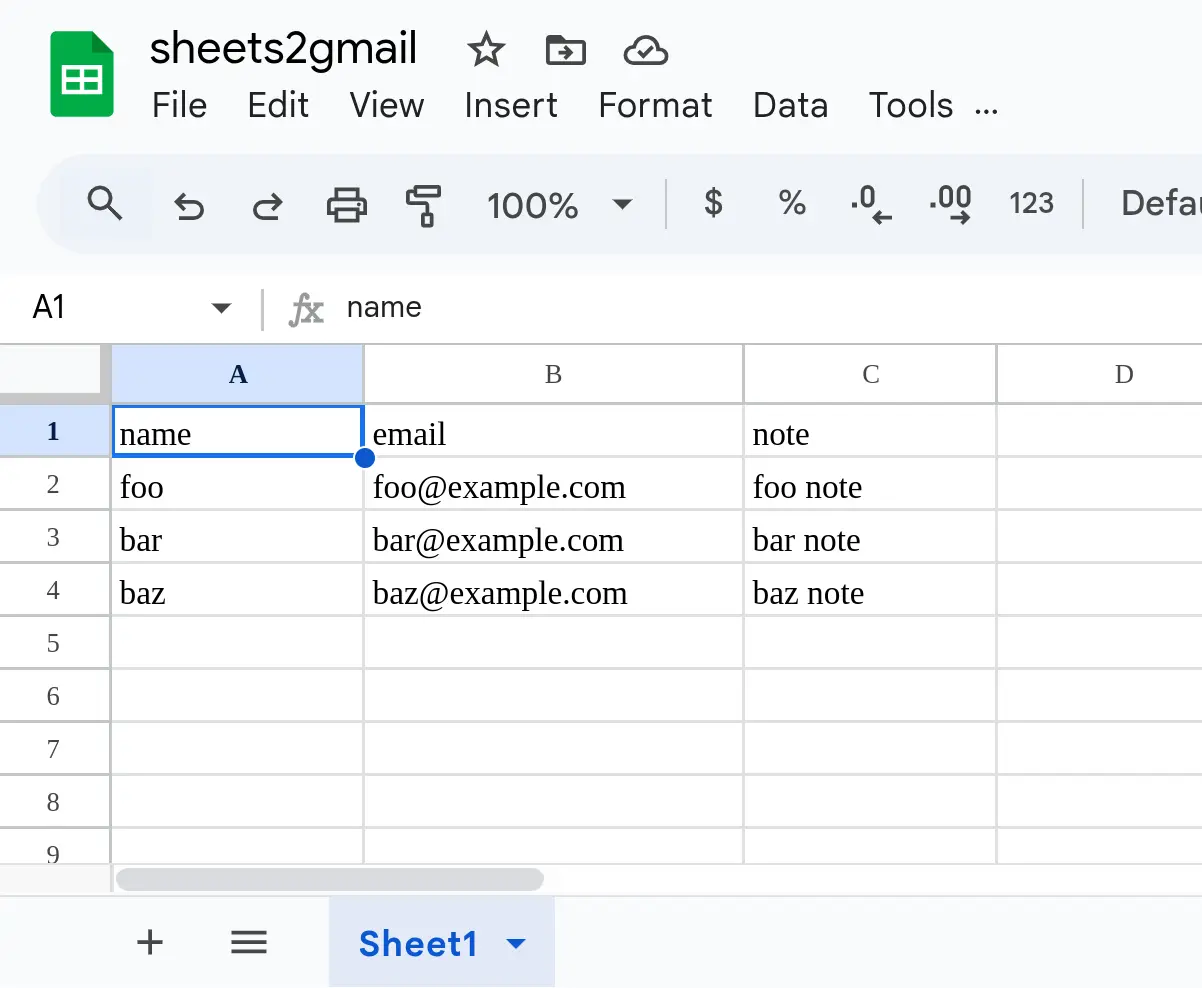The image size is (1202, 988).
Task: Apply percent format
Action: point(792,204)
